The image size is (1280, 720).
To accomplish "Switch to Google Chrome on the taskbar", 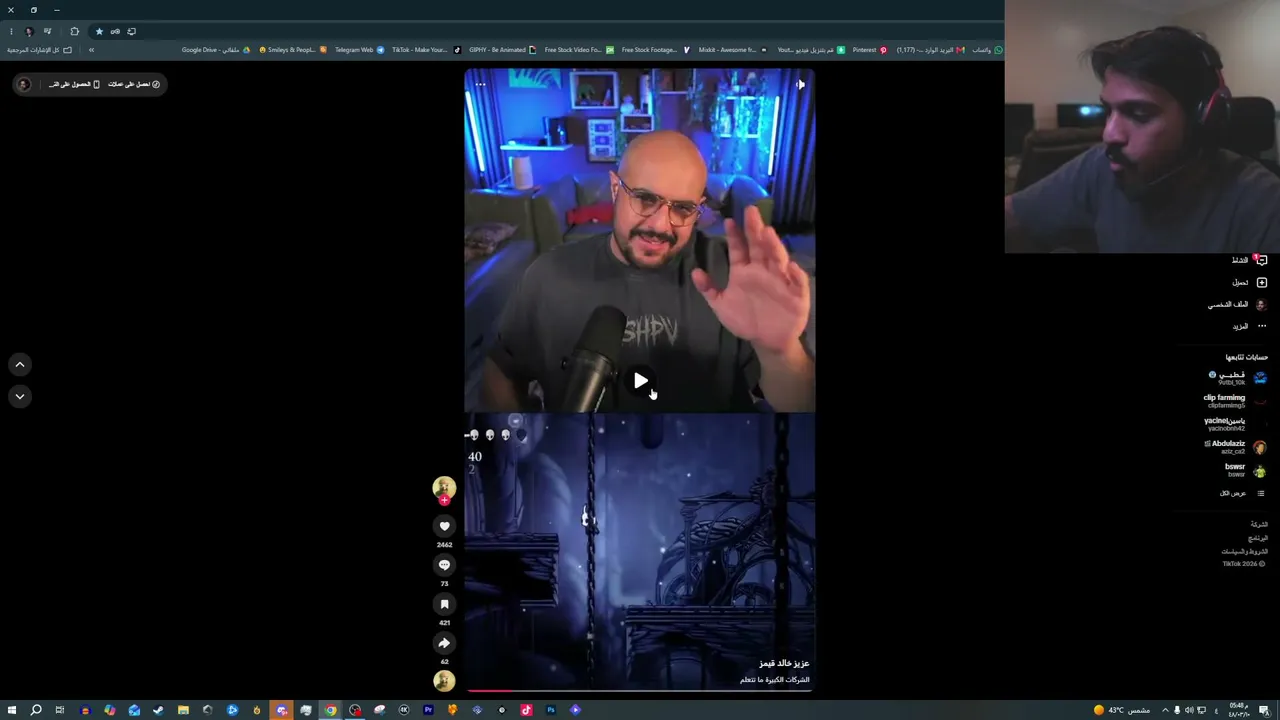I will tap(330, 710).
